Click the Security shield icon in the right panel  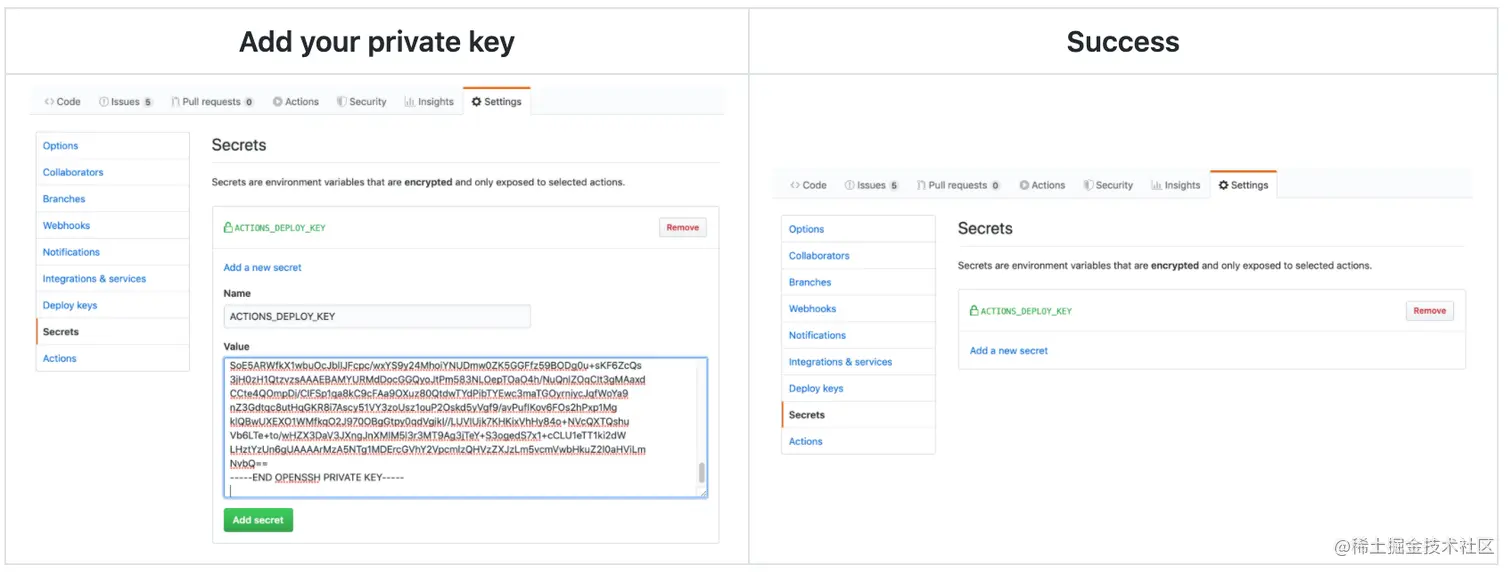(x=1088, y=185)
